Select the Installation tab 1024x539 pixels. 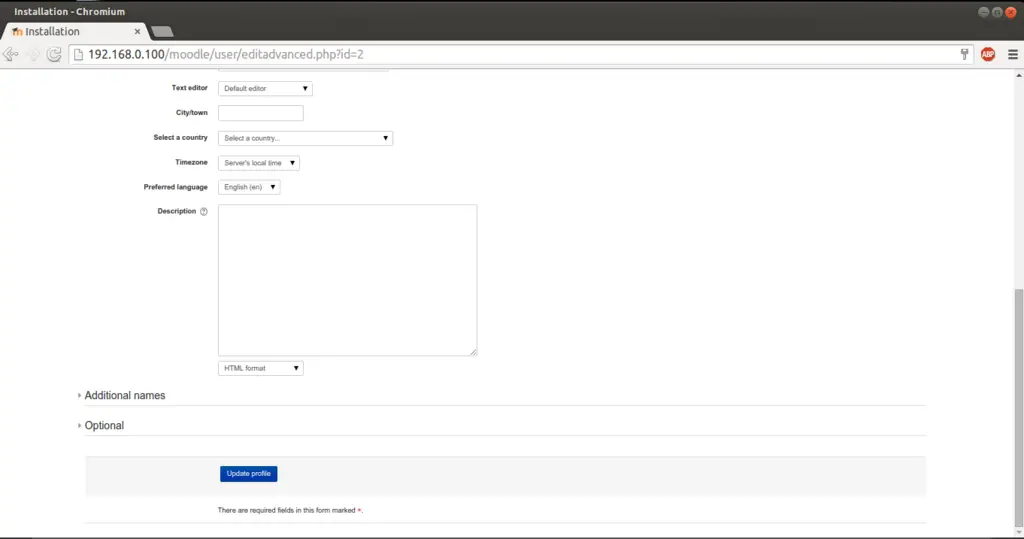point(76,31)
